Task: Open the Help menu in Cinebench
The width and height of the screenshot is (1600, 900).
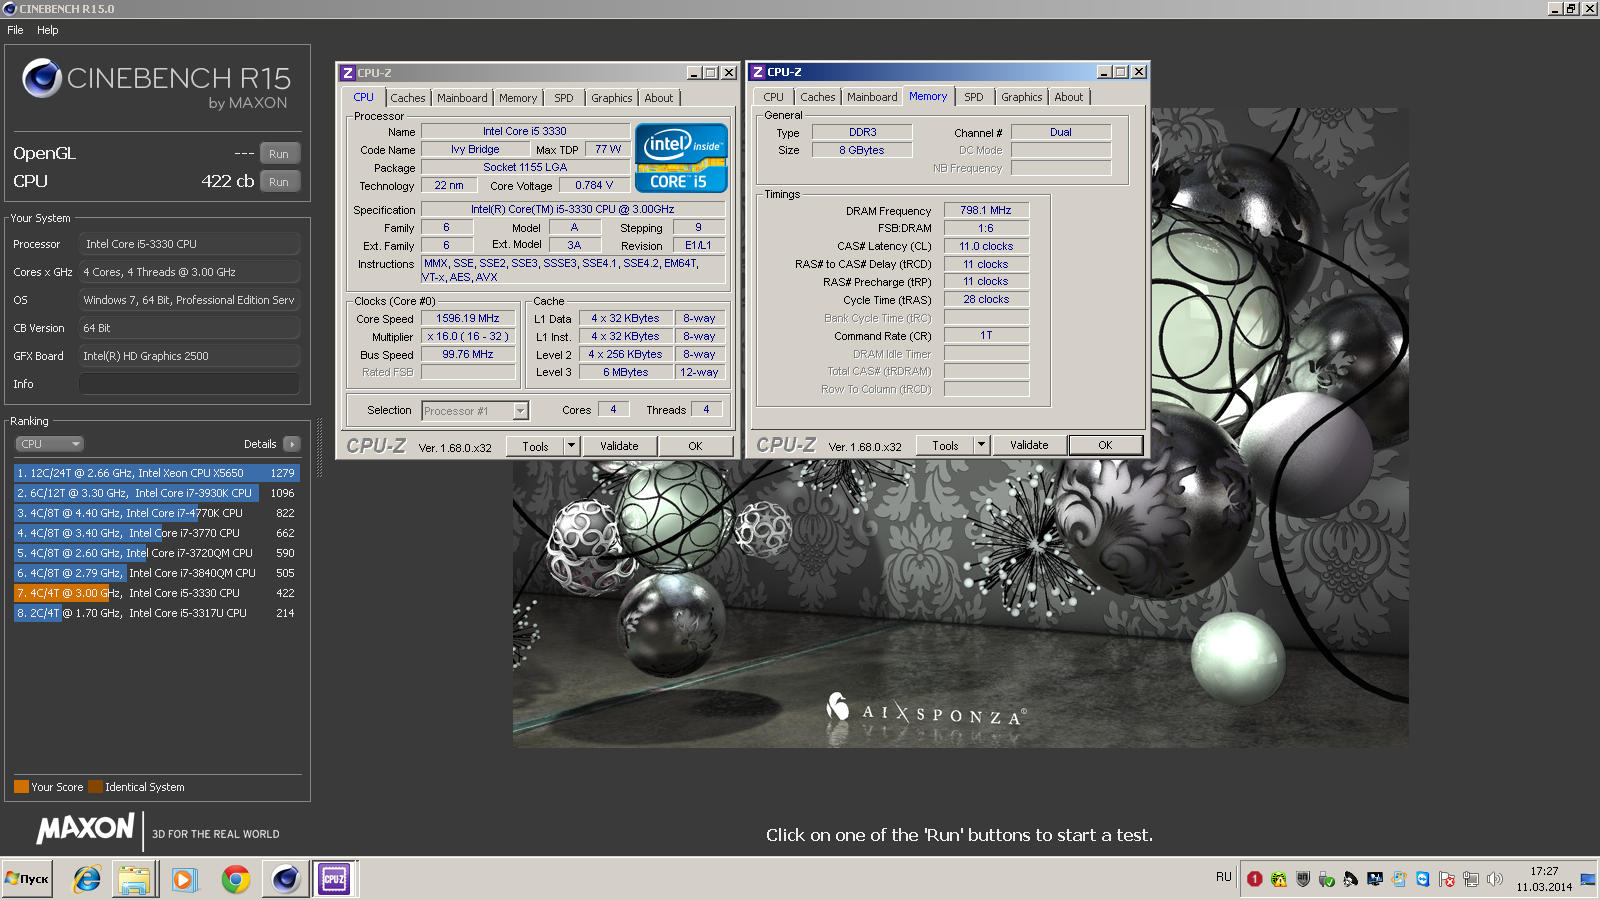Action: pos(48,30)
